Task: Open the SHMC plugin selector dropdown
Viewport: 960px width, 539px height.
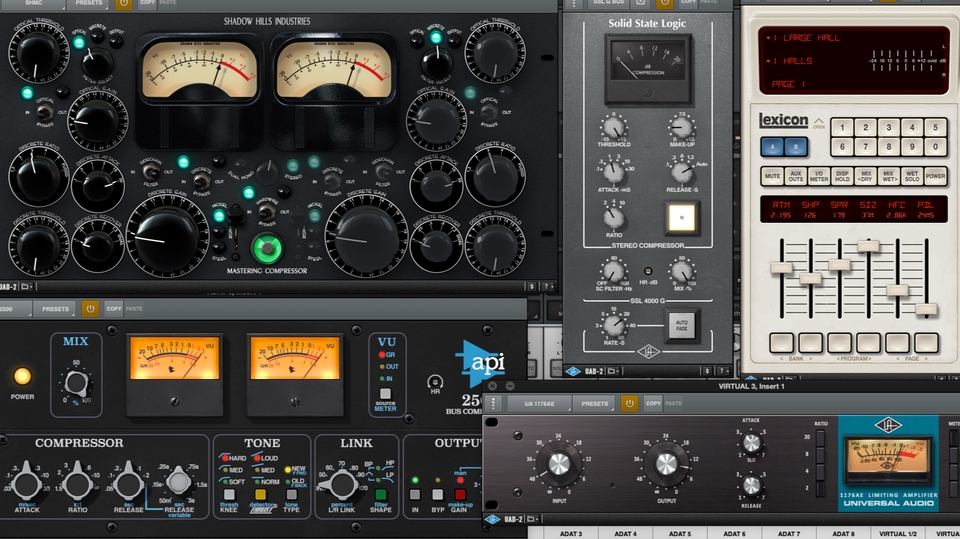Action: pyautogui.click(x=33, y=4)
